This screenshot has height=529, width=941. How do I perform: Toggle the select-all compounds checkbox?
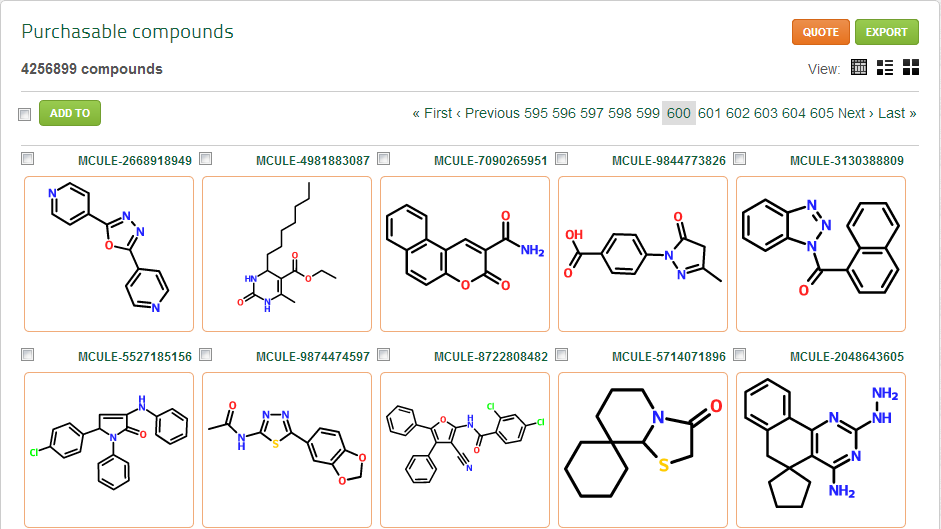pos(25,114)
